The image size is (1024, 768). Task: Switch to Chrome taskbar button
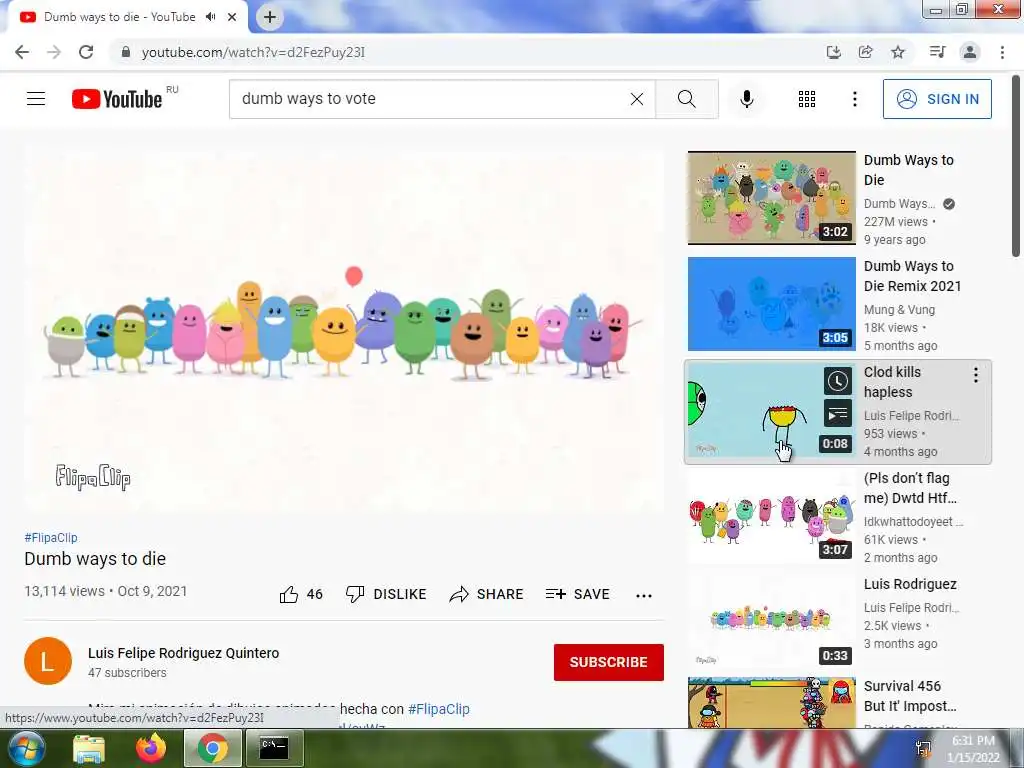pyautogui.click(x=213, y=748)
